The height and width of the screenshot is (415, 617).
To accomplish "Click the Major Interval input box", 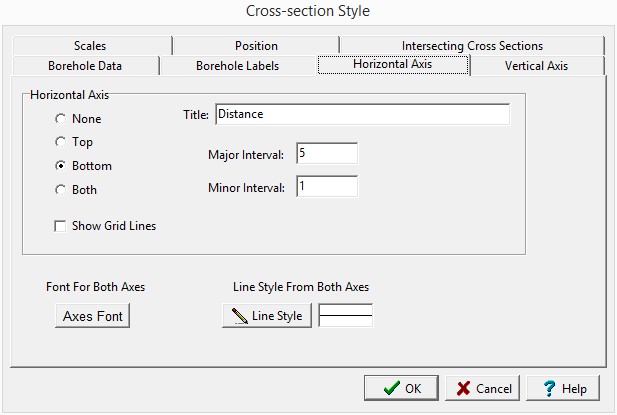I will 326,154.
